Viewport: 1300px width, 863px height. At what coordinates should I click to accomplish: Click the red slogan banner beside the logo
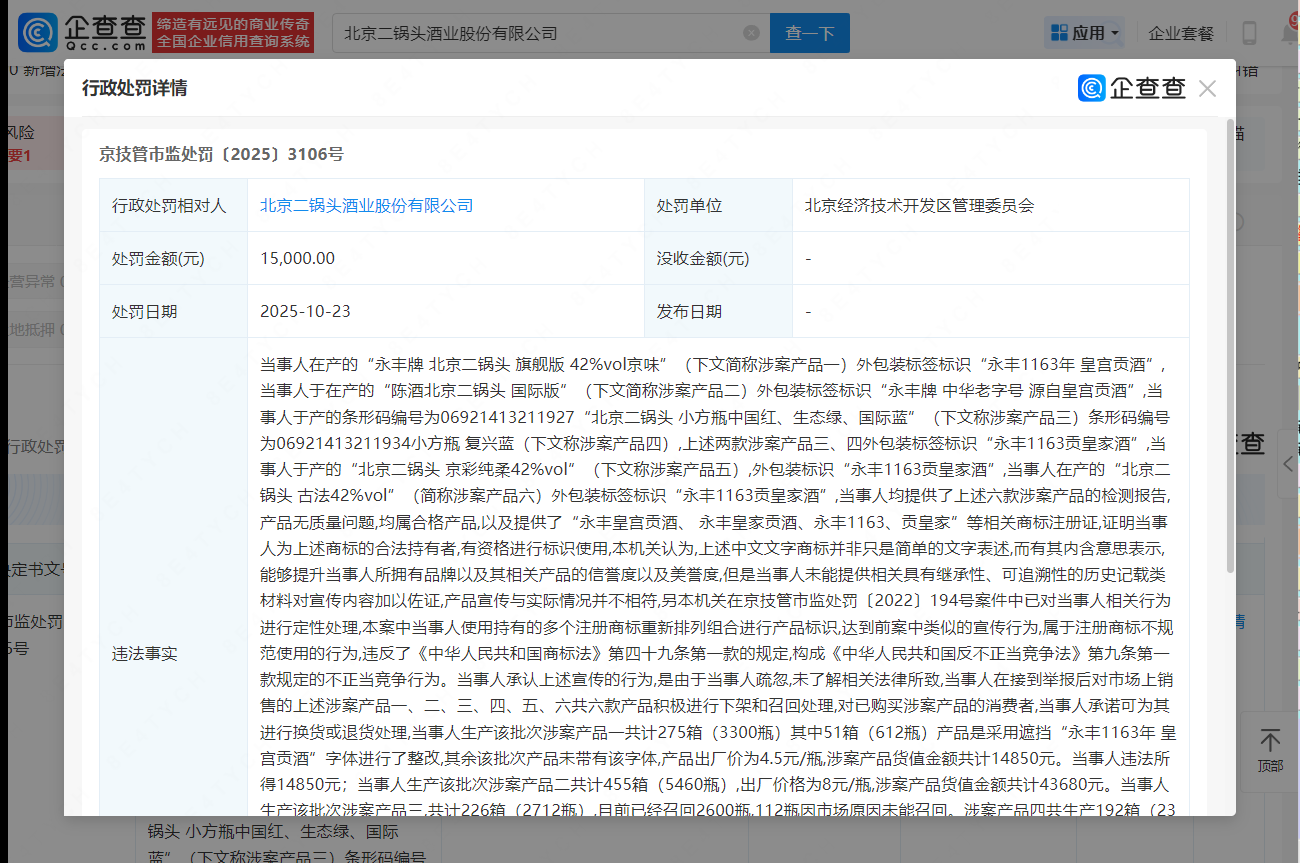[x=234, y=33]
